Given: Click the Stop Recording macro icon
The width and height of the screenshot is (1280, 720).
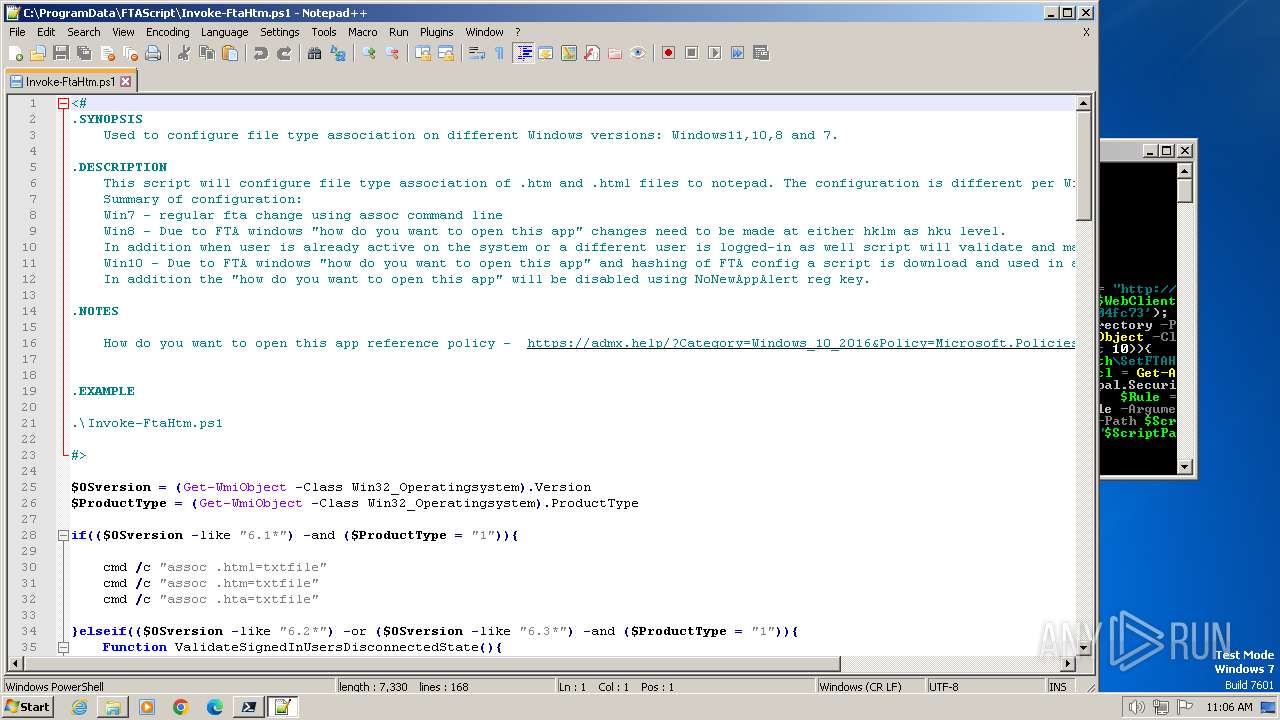Looking at the screenshot, I should tap(692, 53).
